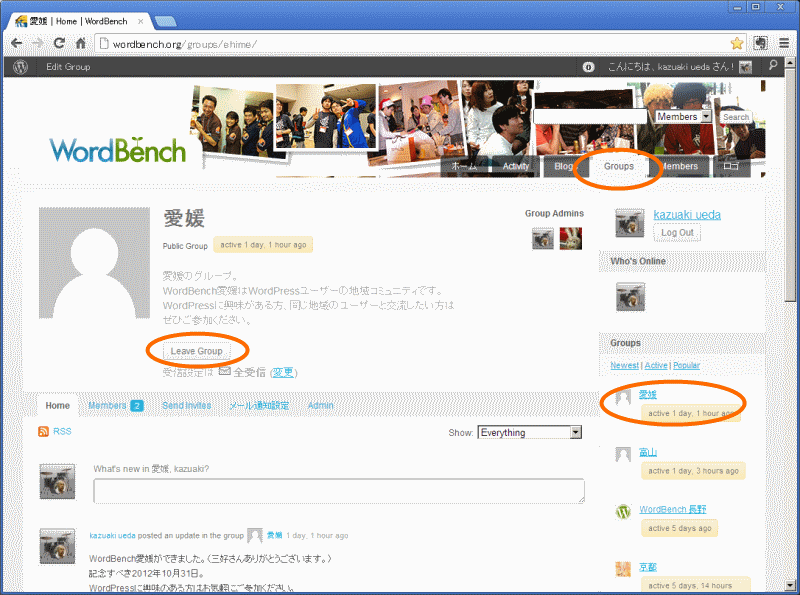
Task: Click the admin bar user avatar
Action: pos(745,67)
